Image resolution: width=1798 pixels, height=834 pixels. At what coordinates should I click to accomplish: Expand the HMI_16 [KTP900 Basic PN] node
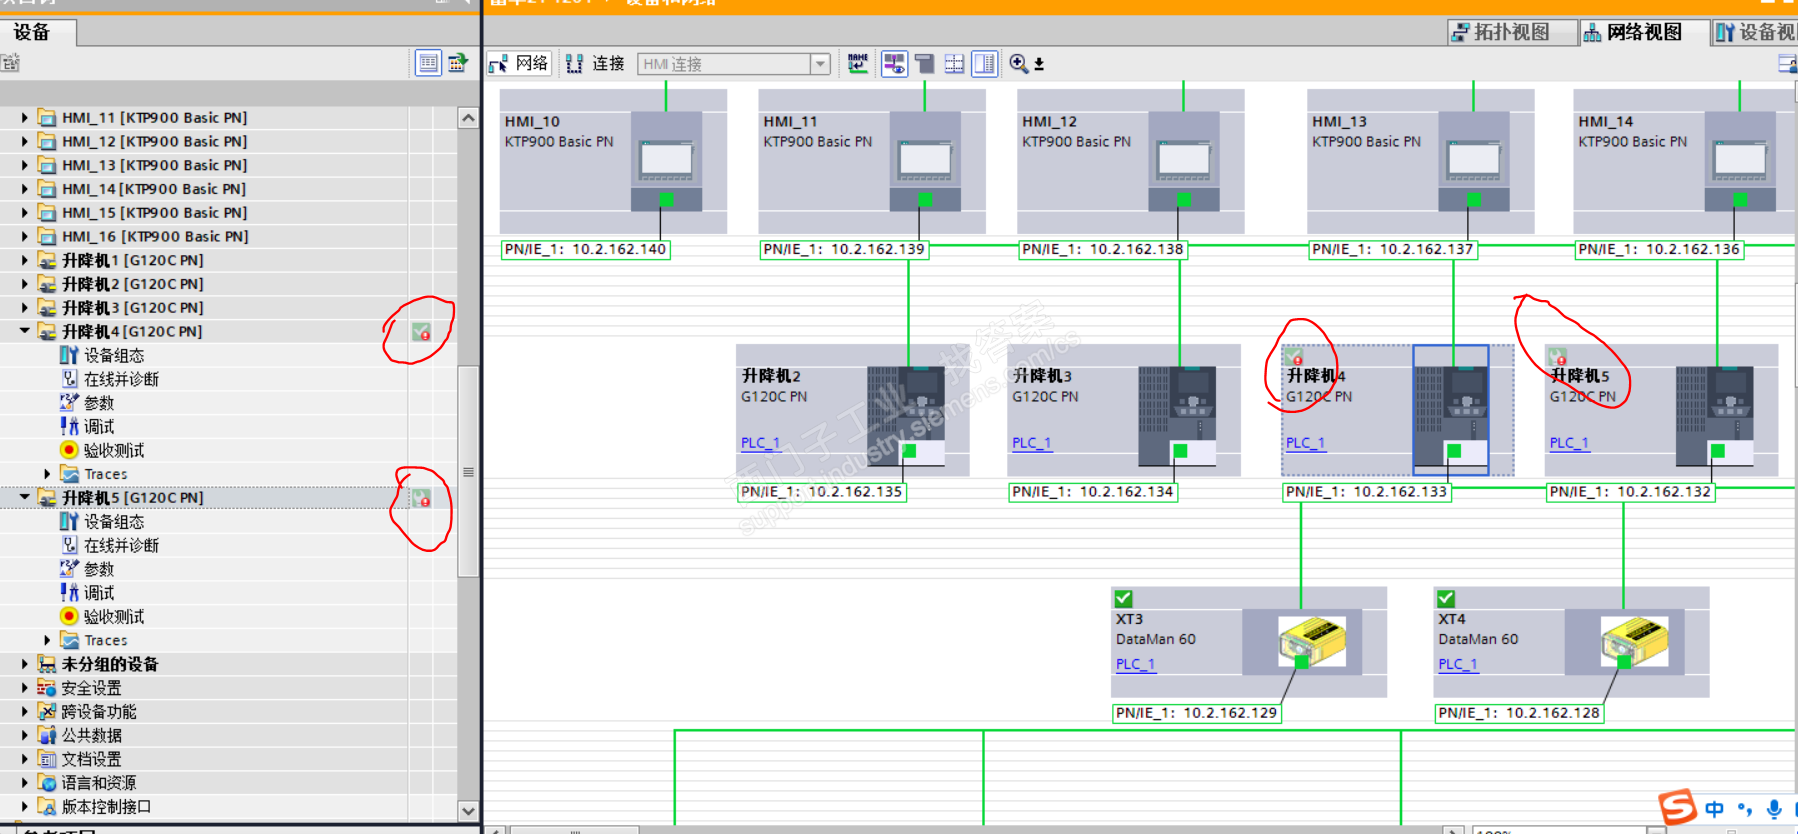(x=25, y=237)
